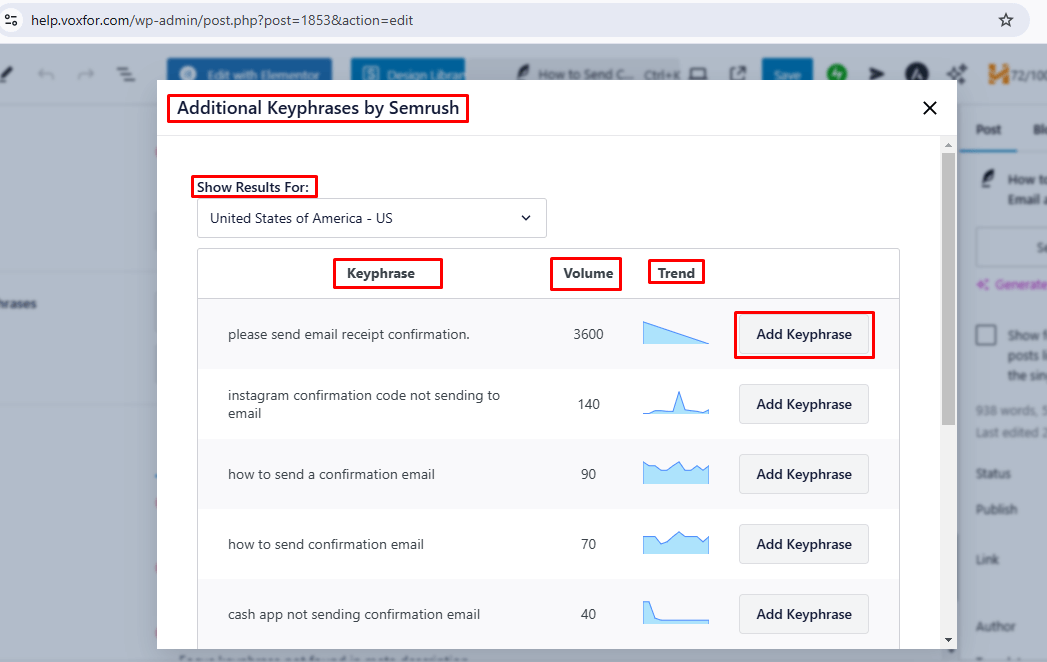Viewport: 1047px width, 662px height.
Task: Click the 'Additional Keyphrases by Semrush' title
Action: click(318, 108)
